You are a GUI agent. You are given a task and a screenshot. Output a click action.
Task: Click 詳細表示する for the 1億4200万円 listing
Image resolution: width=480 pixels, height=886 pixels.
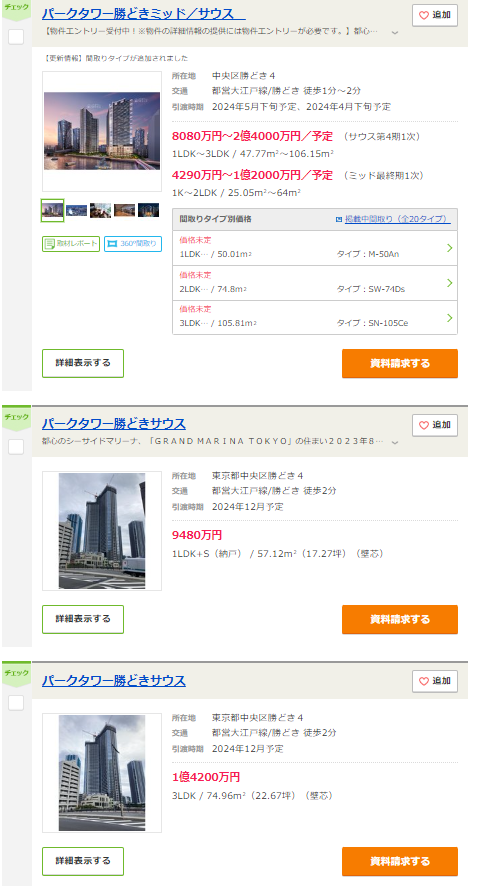click(x=83, y=861)
